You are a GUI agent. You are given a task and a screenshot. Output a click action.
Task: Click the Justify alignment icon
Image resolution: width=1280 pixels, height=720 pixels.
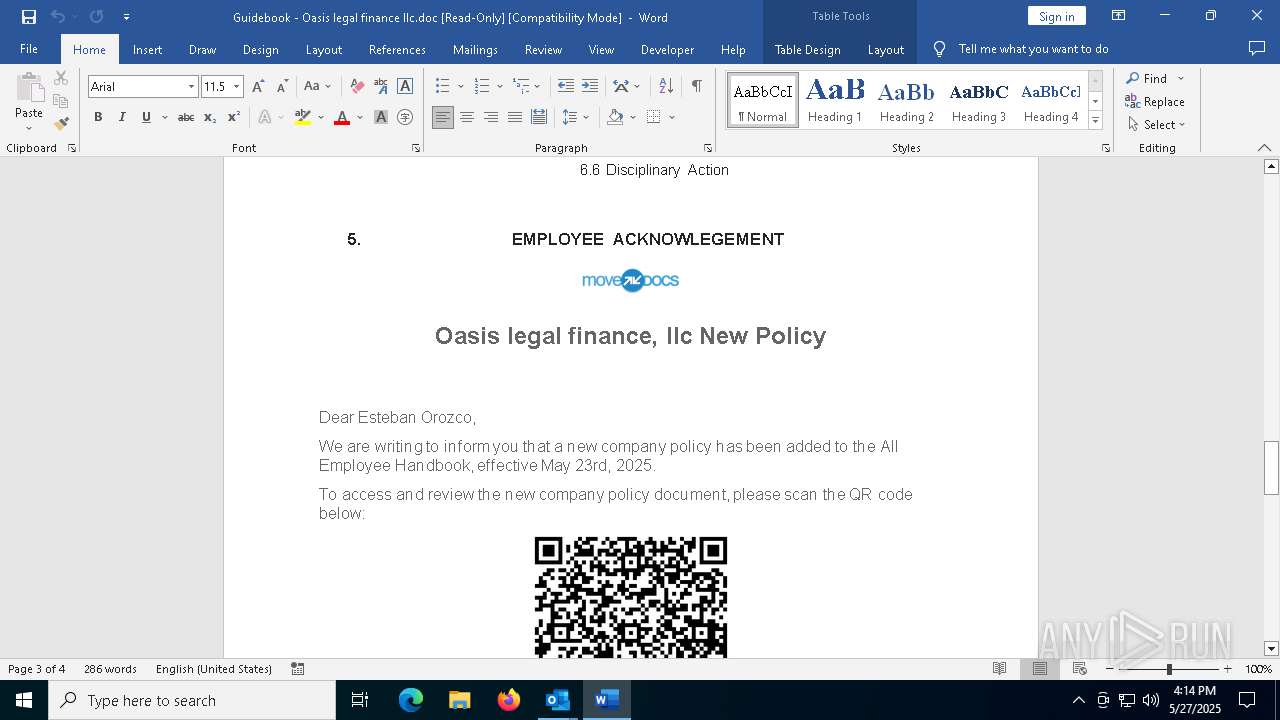tap(514, 117)
